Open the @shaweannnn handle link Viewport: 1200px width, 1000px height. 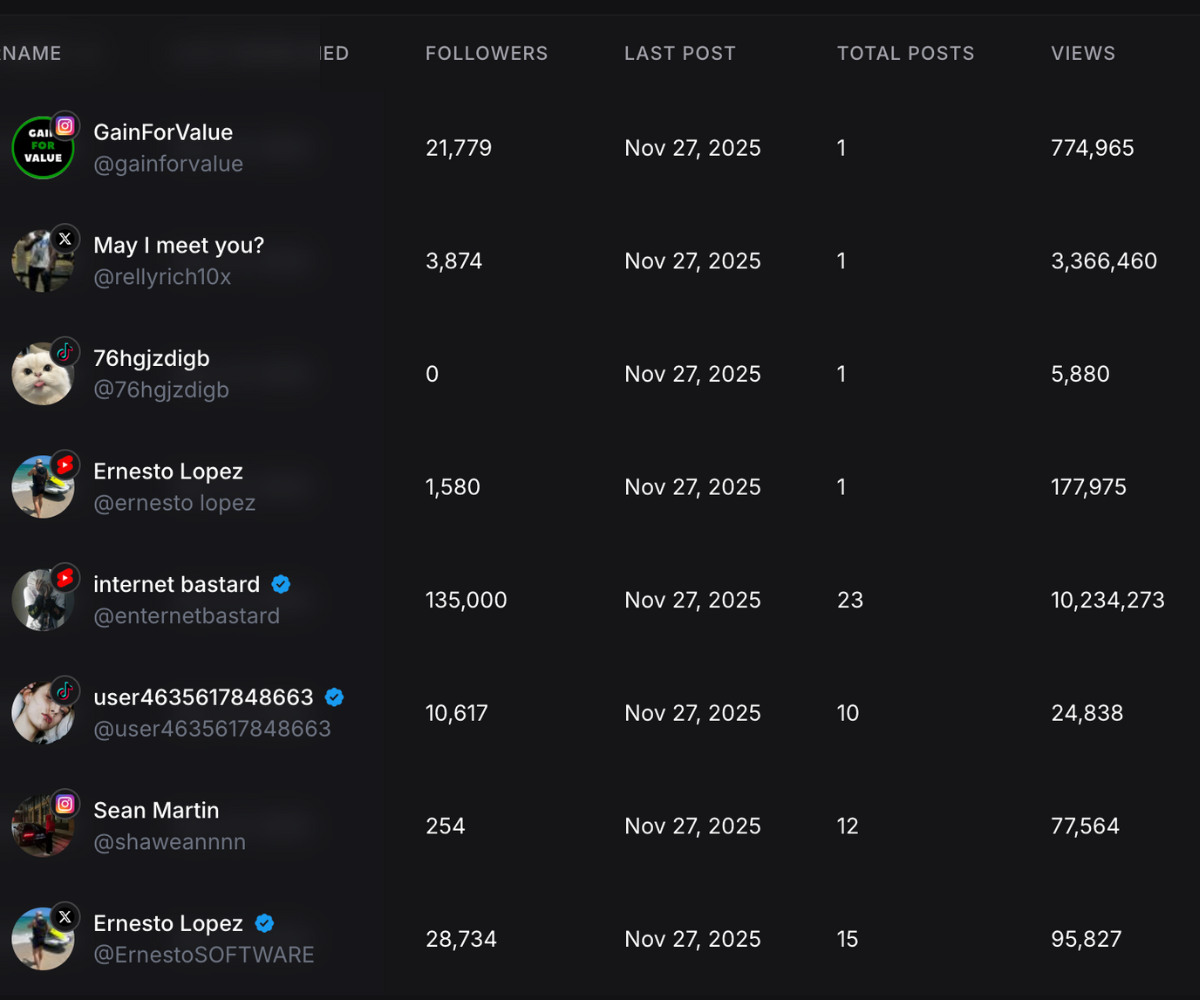[x=169, y=842]
